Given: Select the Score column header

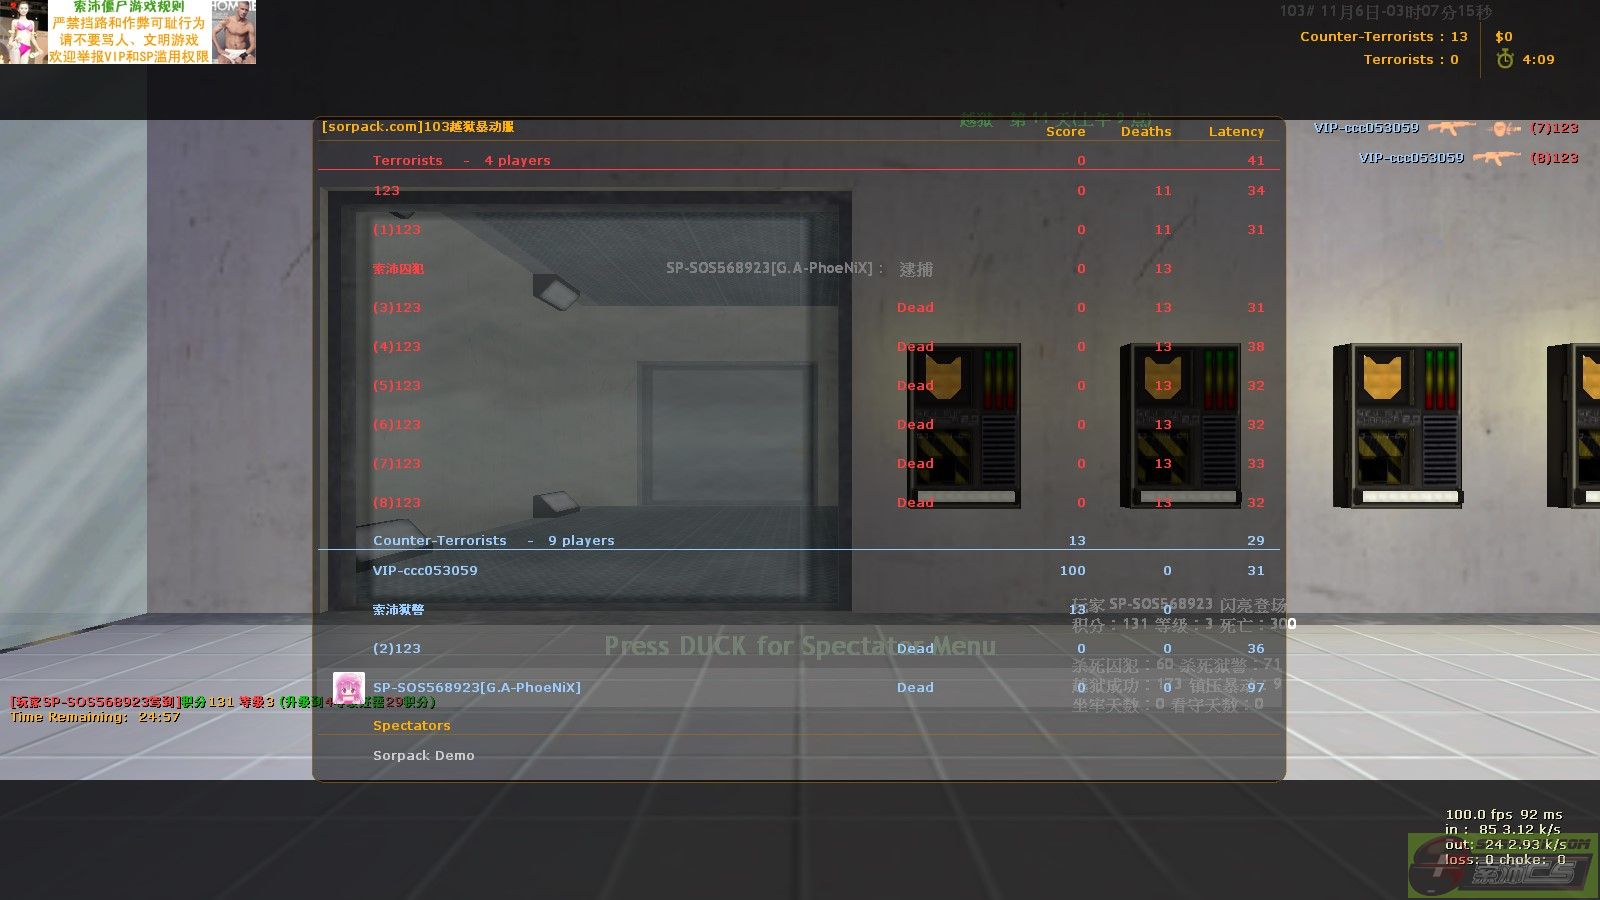Looking at the screenshot, I should [1065, 132].
